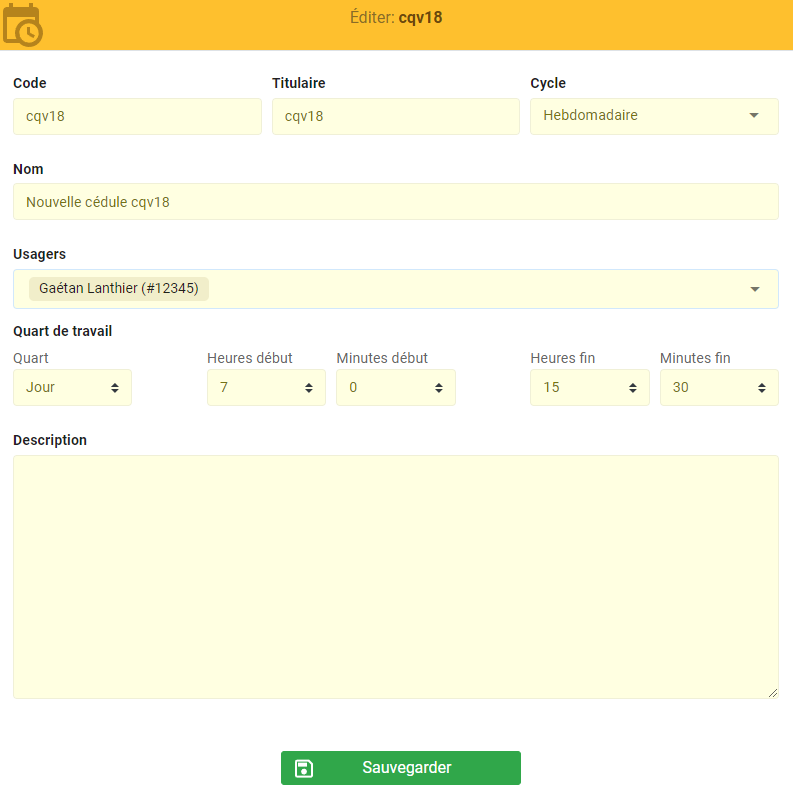The image size is (793, 797).
Task: Click the Description label
Action: click(50, 440)
